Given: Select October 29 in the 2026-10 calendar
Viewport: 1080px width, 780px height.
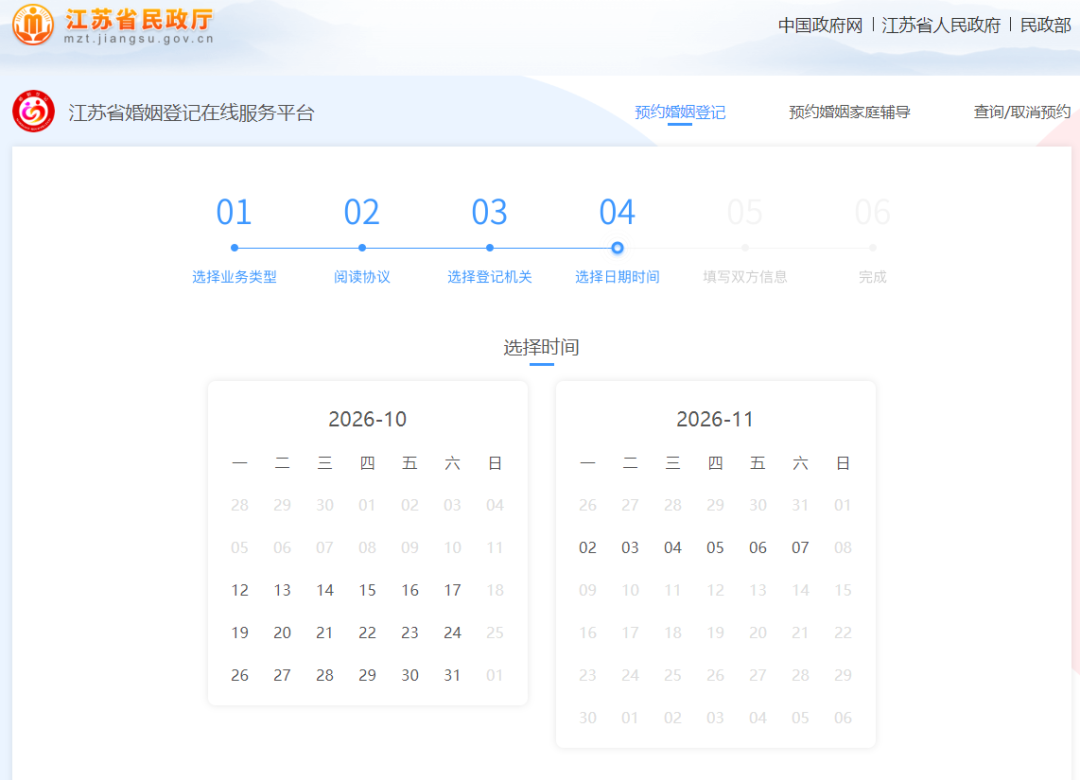Looking at the screenshot, I should pos(368,675).
